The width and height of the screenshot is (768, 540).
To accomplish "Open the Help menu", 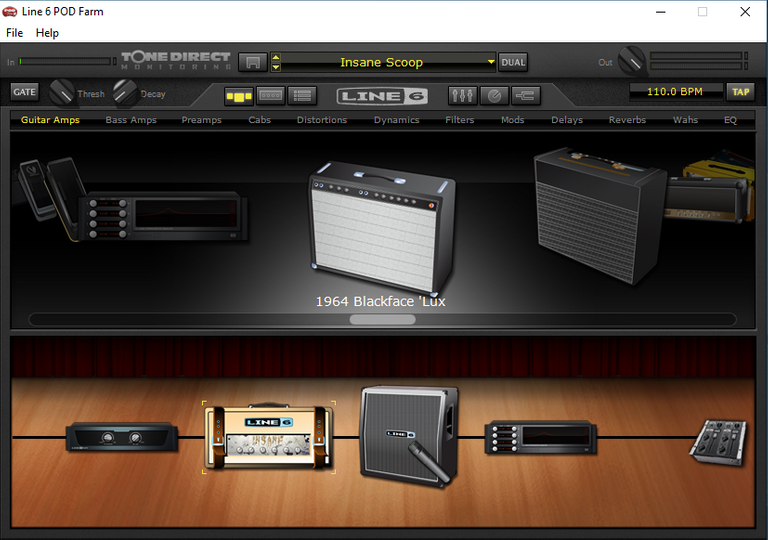I will click(48, 33).
